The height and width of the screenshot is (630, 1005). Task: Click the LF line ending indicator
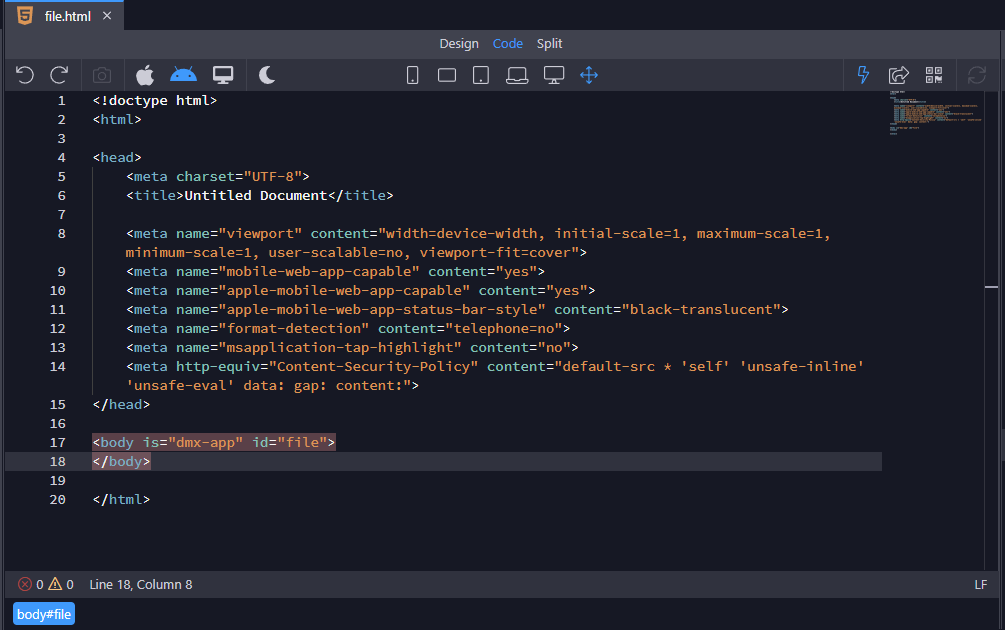click(x=981, y=584)
